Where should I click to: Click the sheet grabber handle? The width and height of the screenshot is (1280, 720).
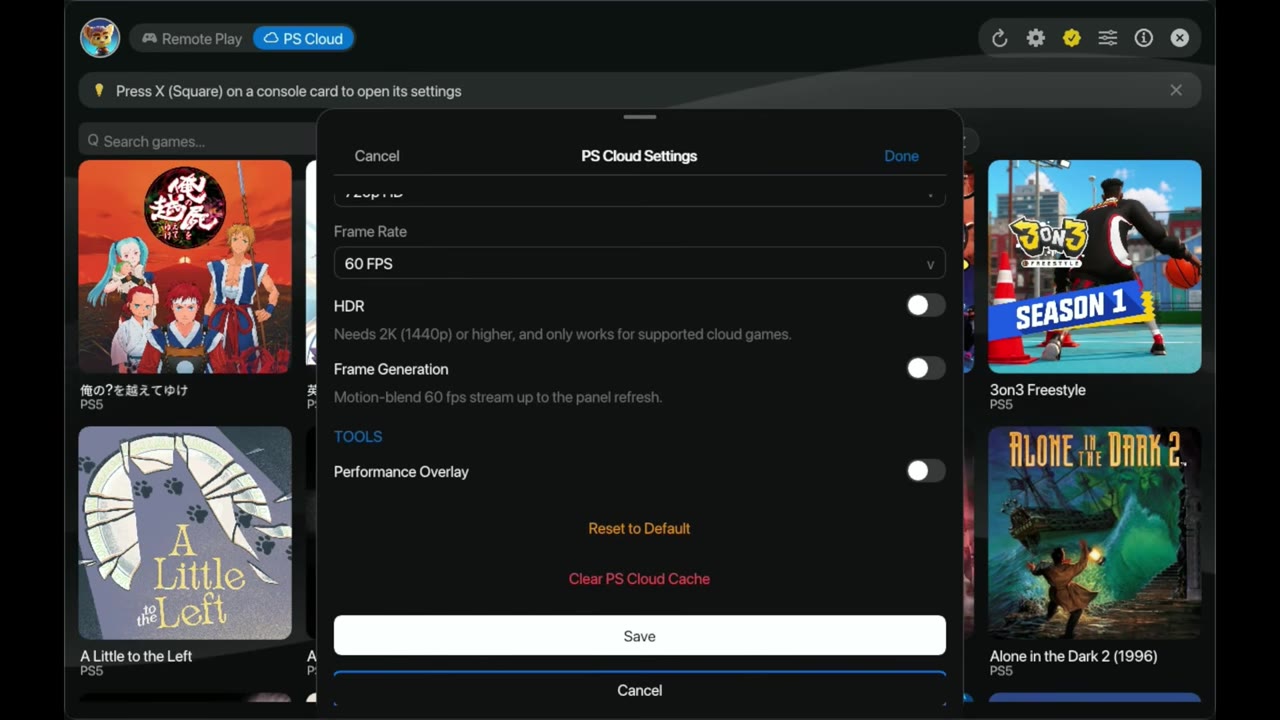tap(640, 117)
